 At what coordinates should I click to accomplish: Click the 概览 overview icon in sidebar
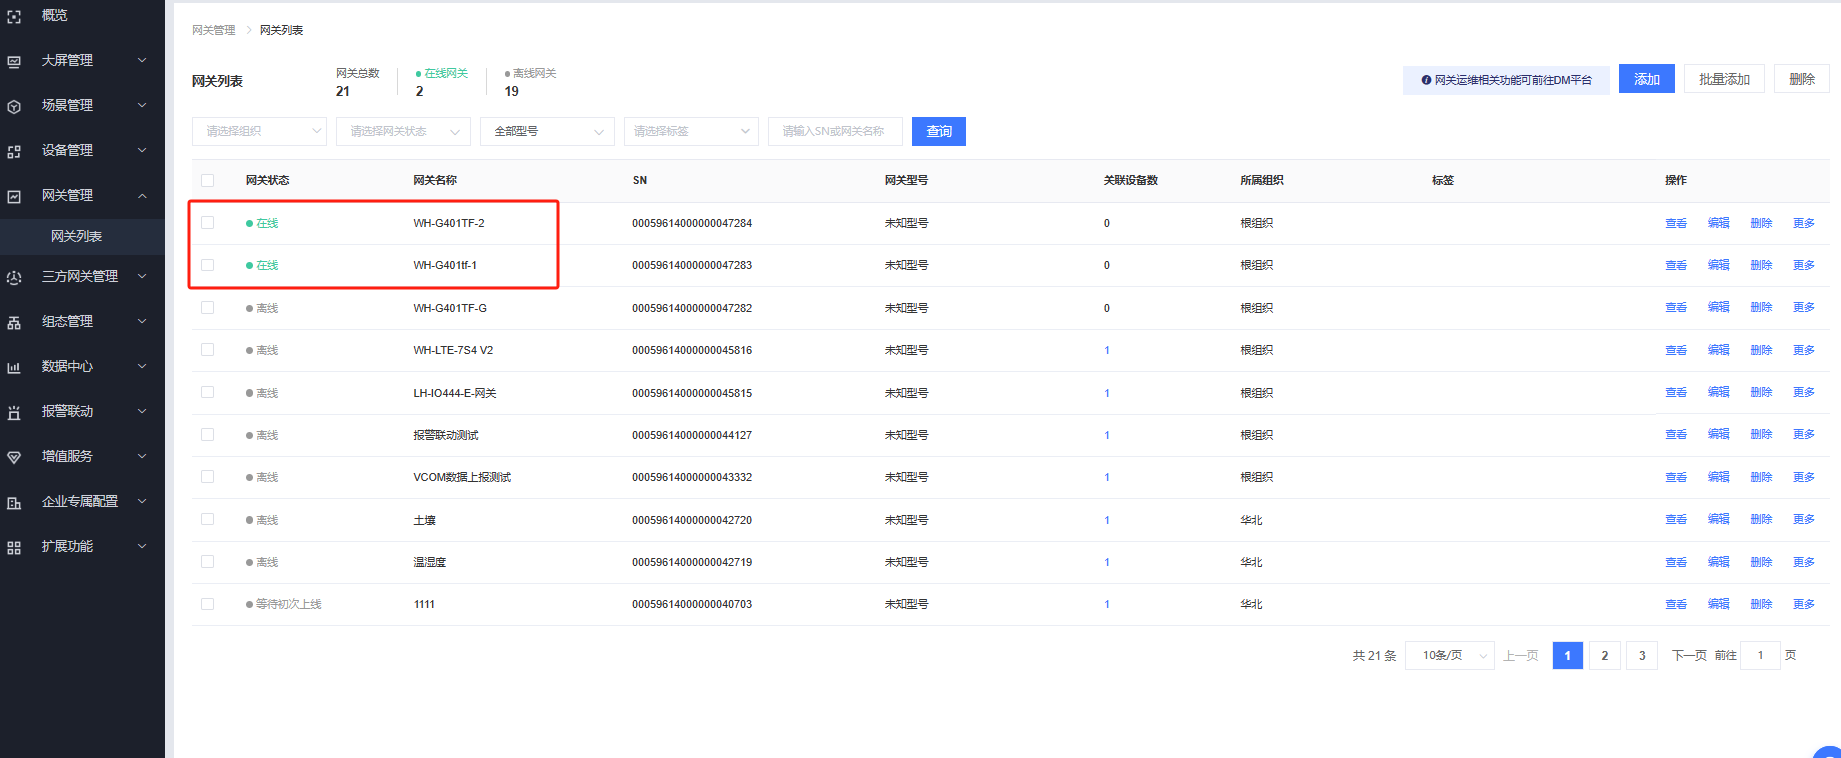click(14, 16)
